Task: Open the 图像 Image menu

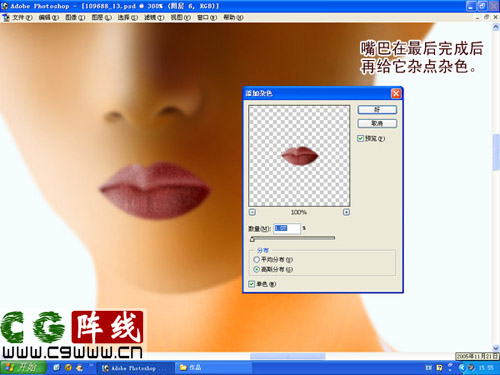Action: coord(75,17)
